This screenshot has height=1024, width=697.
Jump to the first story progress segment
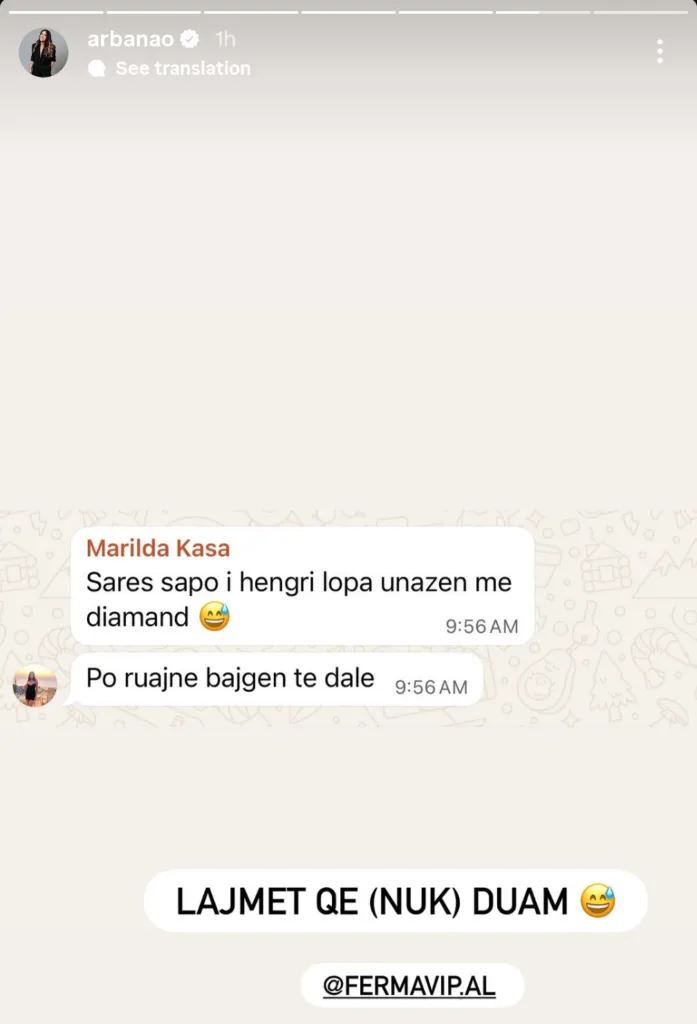56,12
